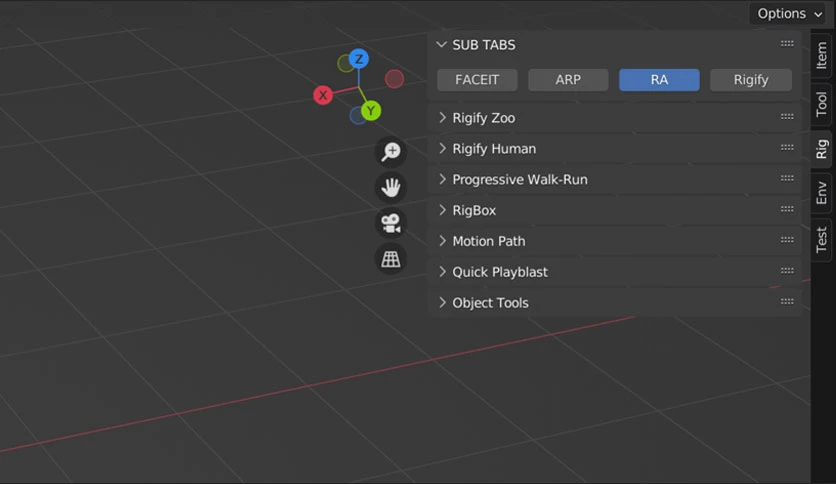Select the Rigify sub tab
836x484 pixels.
(751, 80)
